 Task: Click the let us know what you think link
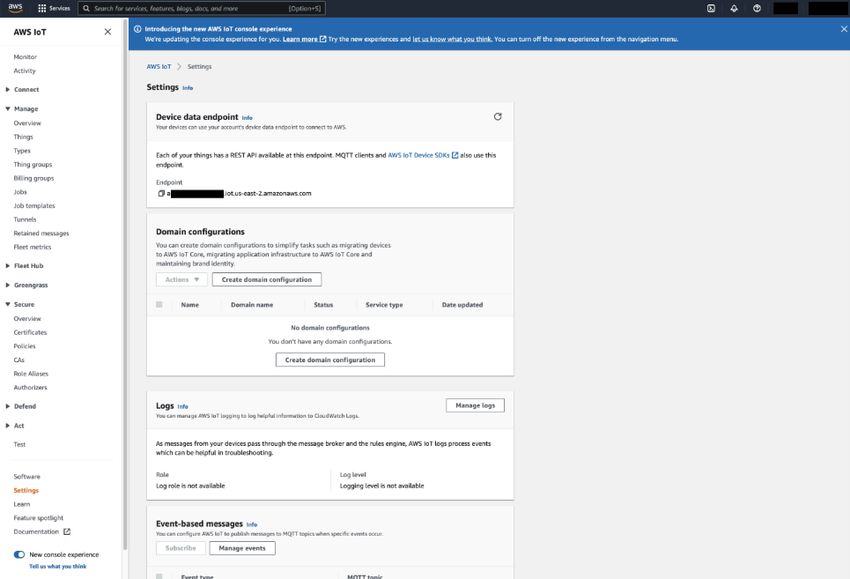[452, 39]
